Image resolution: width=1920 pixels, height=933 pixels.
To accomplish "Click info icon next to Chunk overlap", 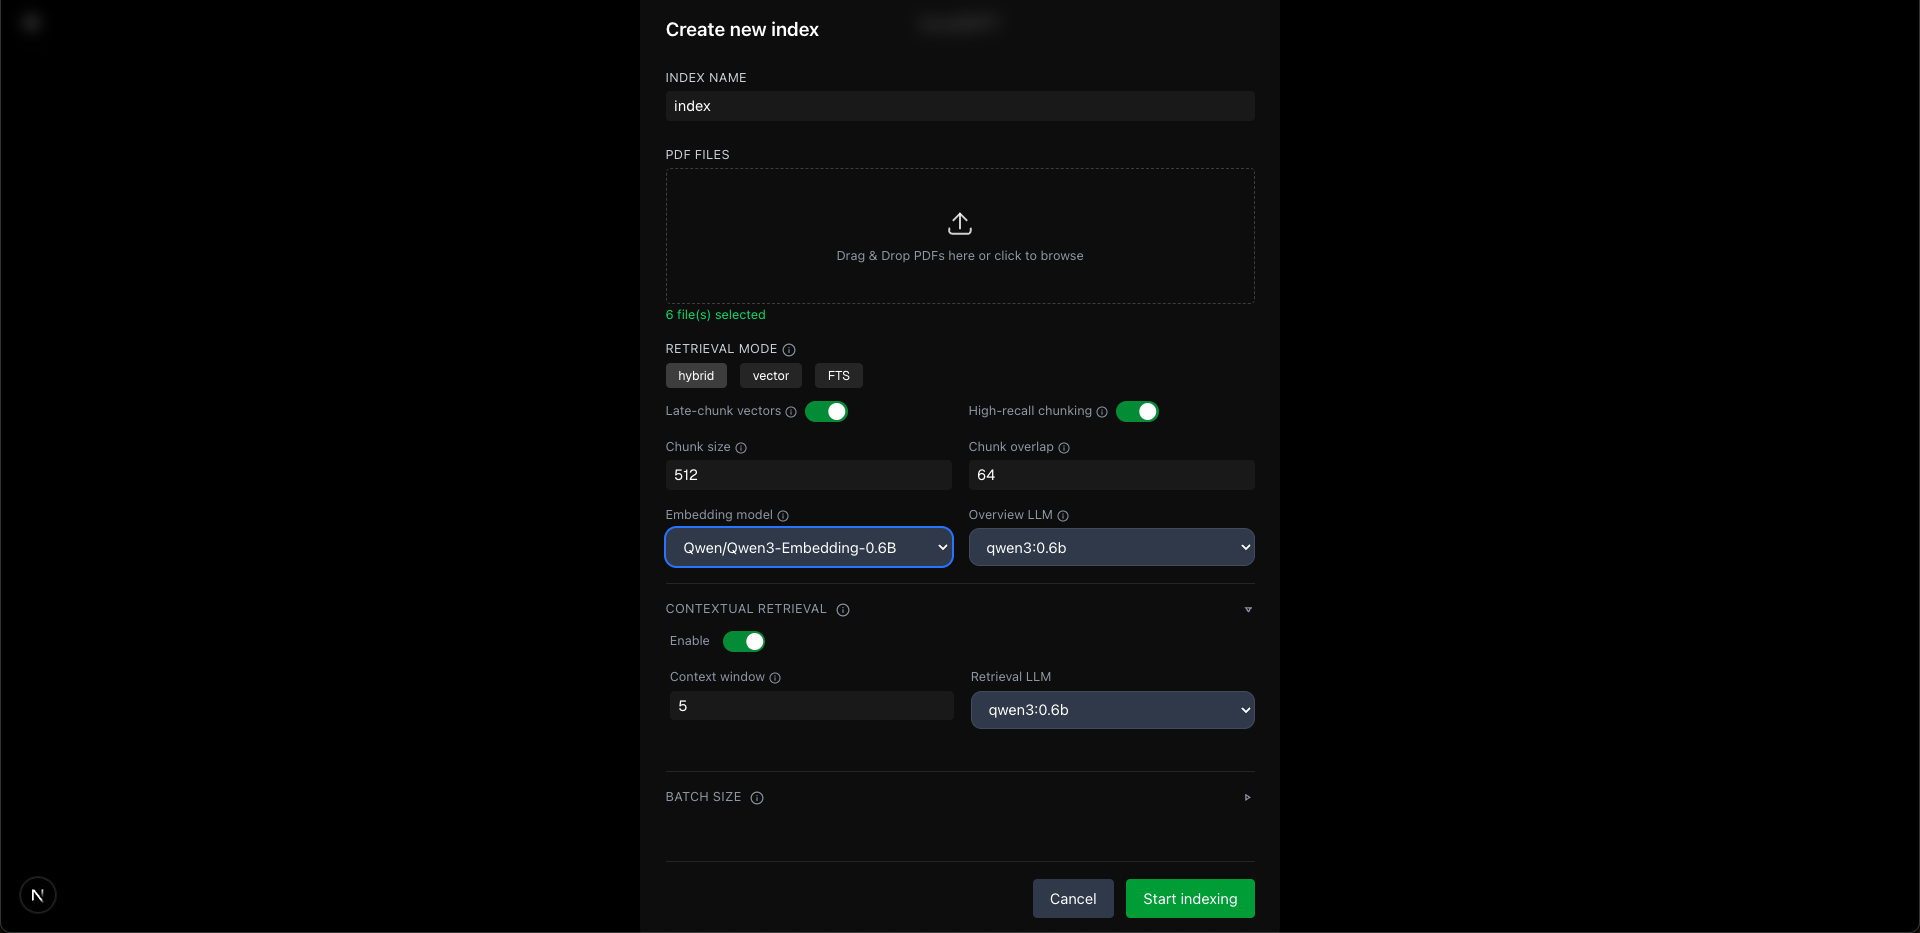I will 1064,448.
